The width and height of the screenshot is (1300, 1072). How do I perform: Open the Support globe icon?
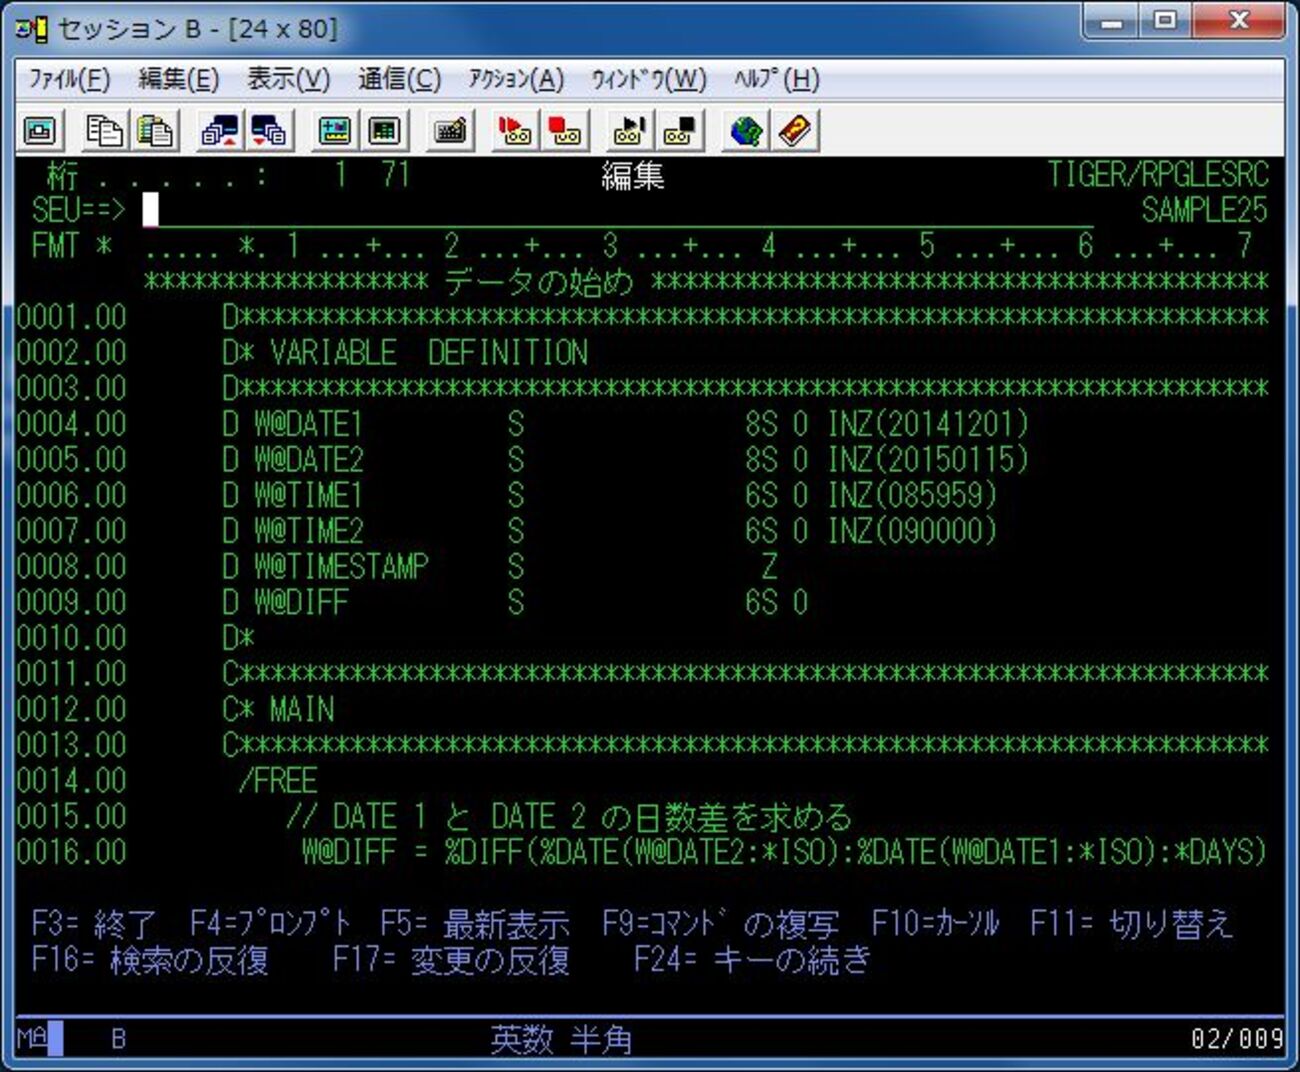pos(745,131)
